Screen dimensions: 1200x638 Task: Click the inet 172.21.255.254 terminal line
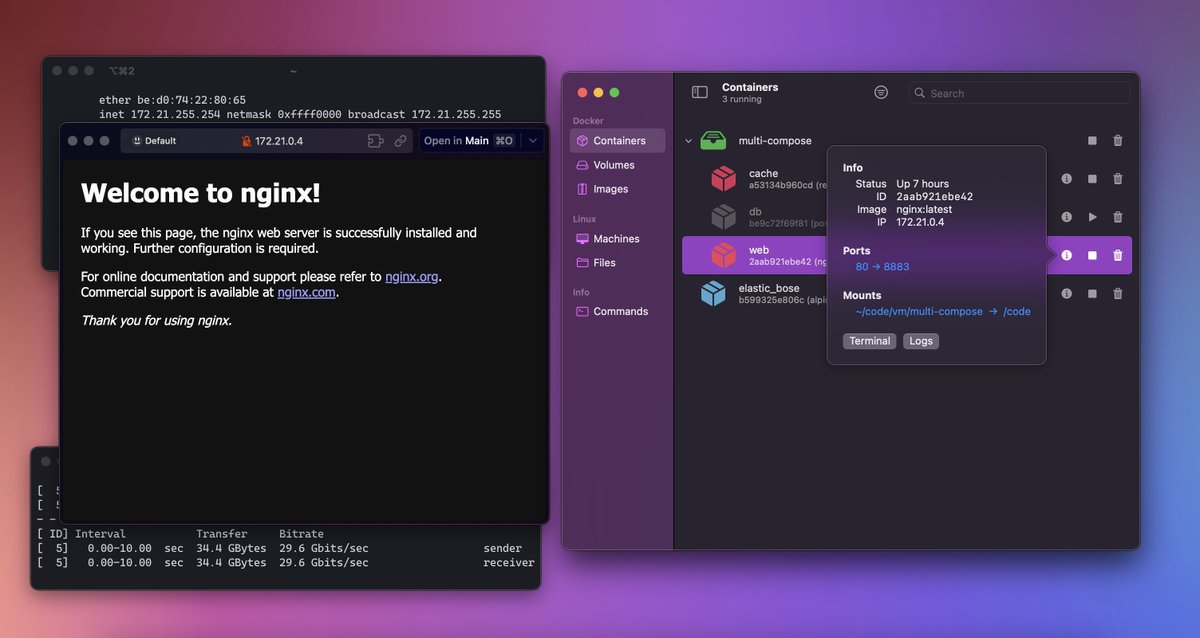tap(300, 115)
